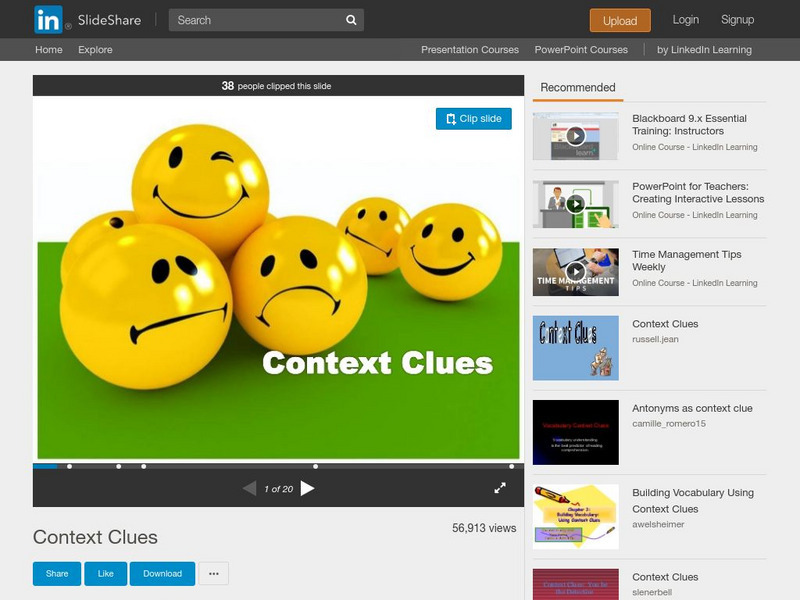Go to Home in navigation bar
The width and height of the screenshot is (800, 600).
coord(48,49)
